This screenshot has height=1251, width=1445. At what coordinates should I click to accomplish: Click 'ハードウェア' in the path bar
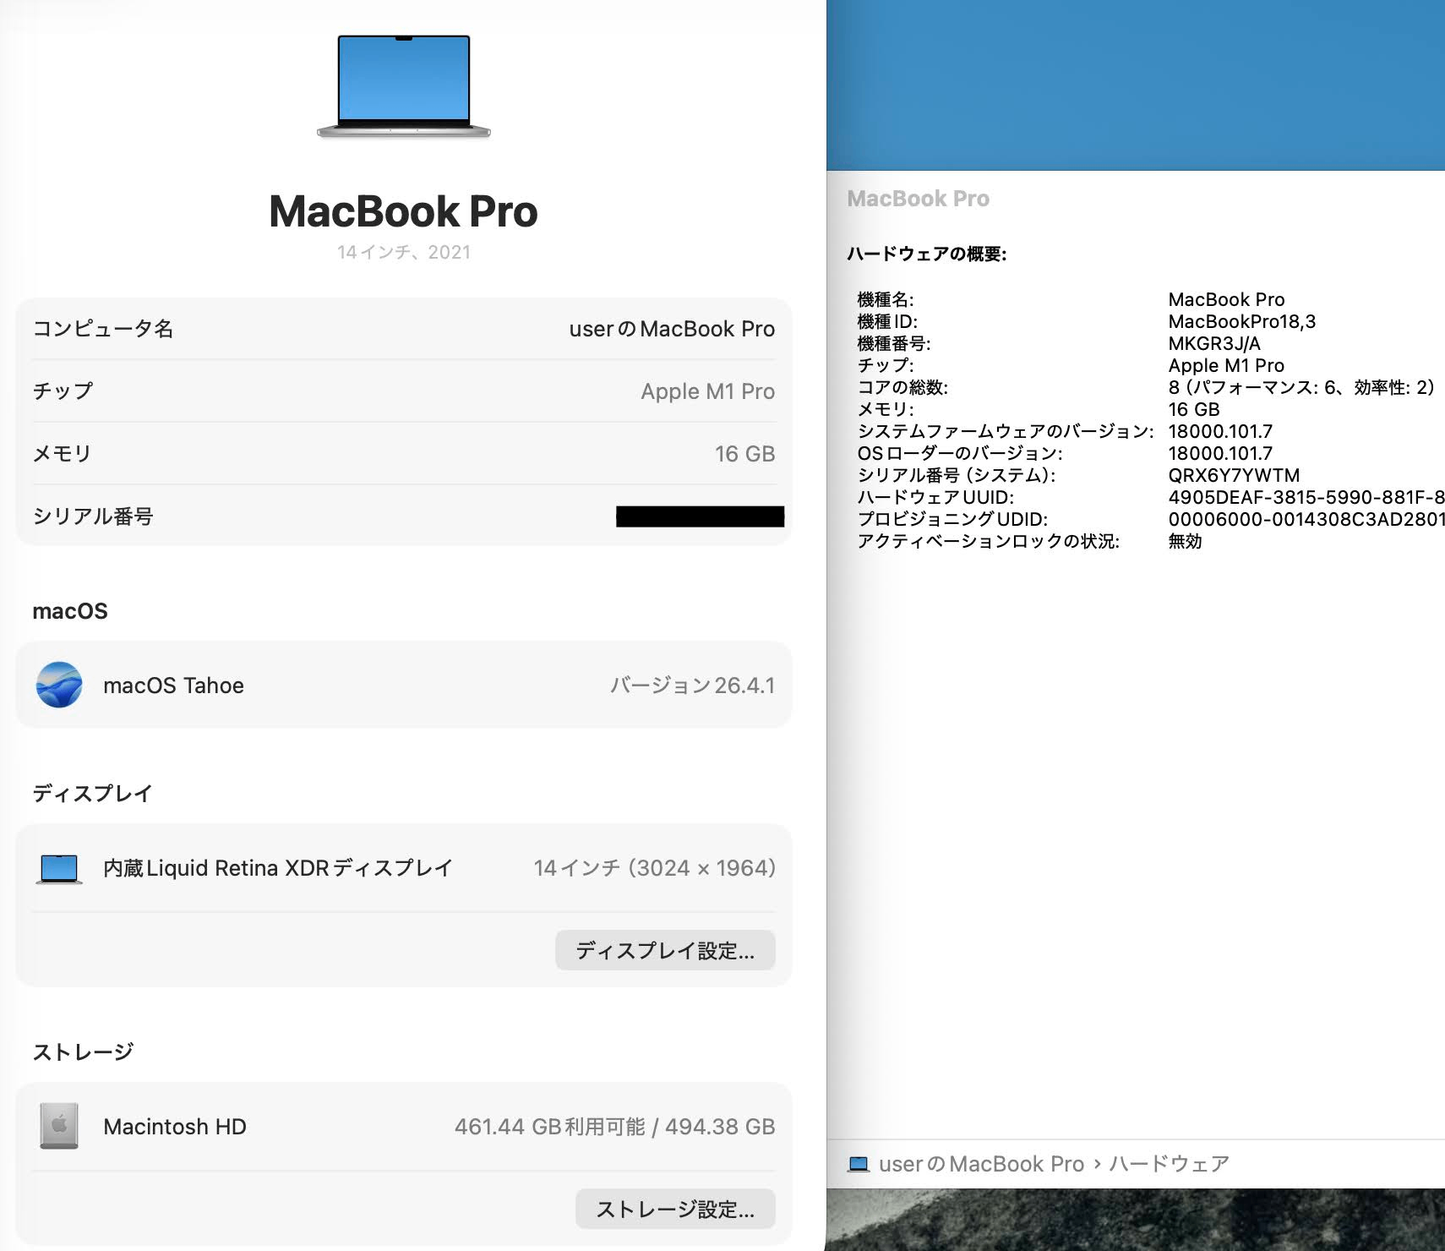tap(1169, 1164)
